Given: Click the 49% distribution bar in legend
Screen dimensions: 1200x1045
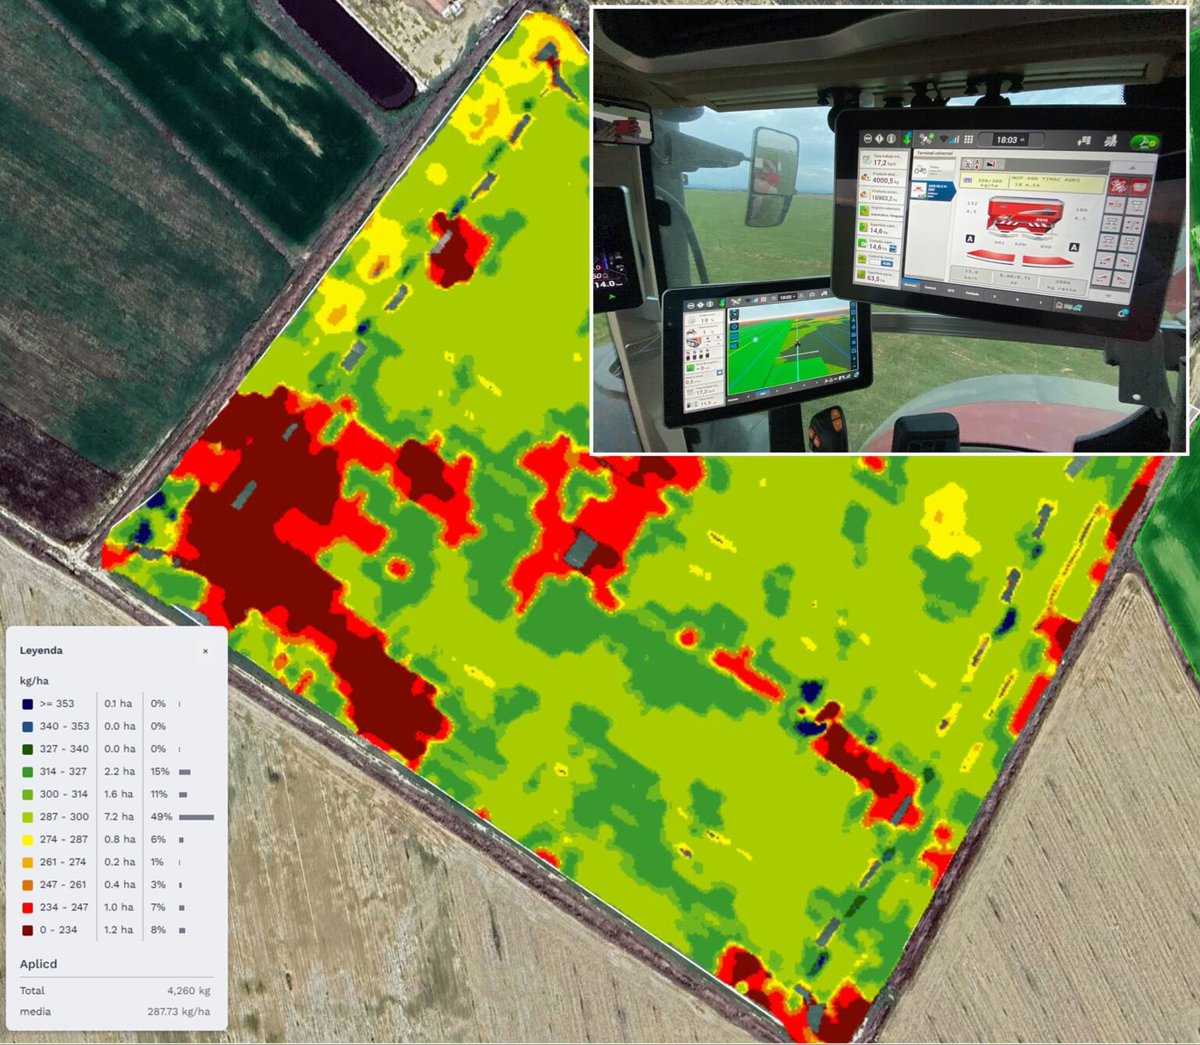Looking at the screenshot, I should click(x=196, y=817).
